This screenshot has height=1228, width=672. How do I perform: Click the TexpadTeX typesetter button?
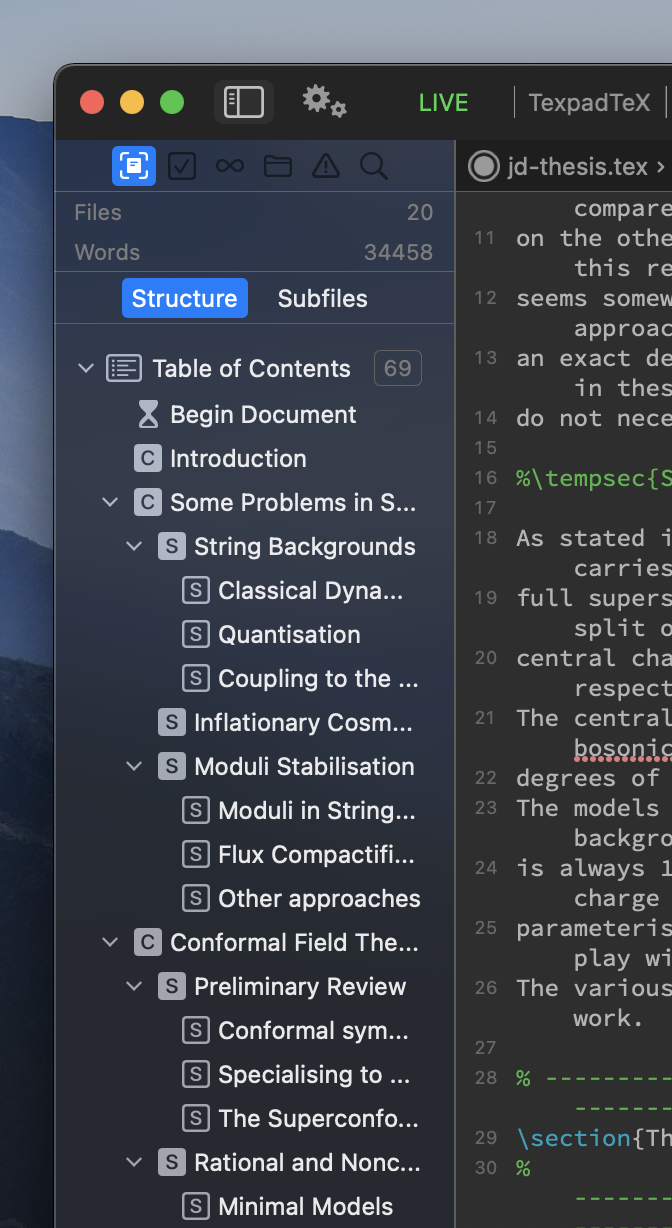pyautogui.click(x=589, y=103)
